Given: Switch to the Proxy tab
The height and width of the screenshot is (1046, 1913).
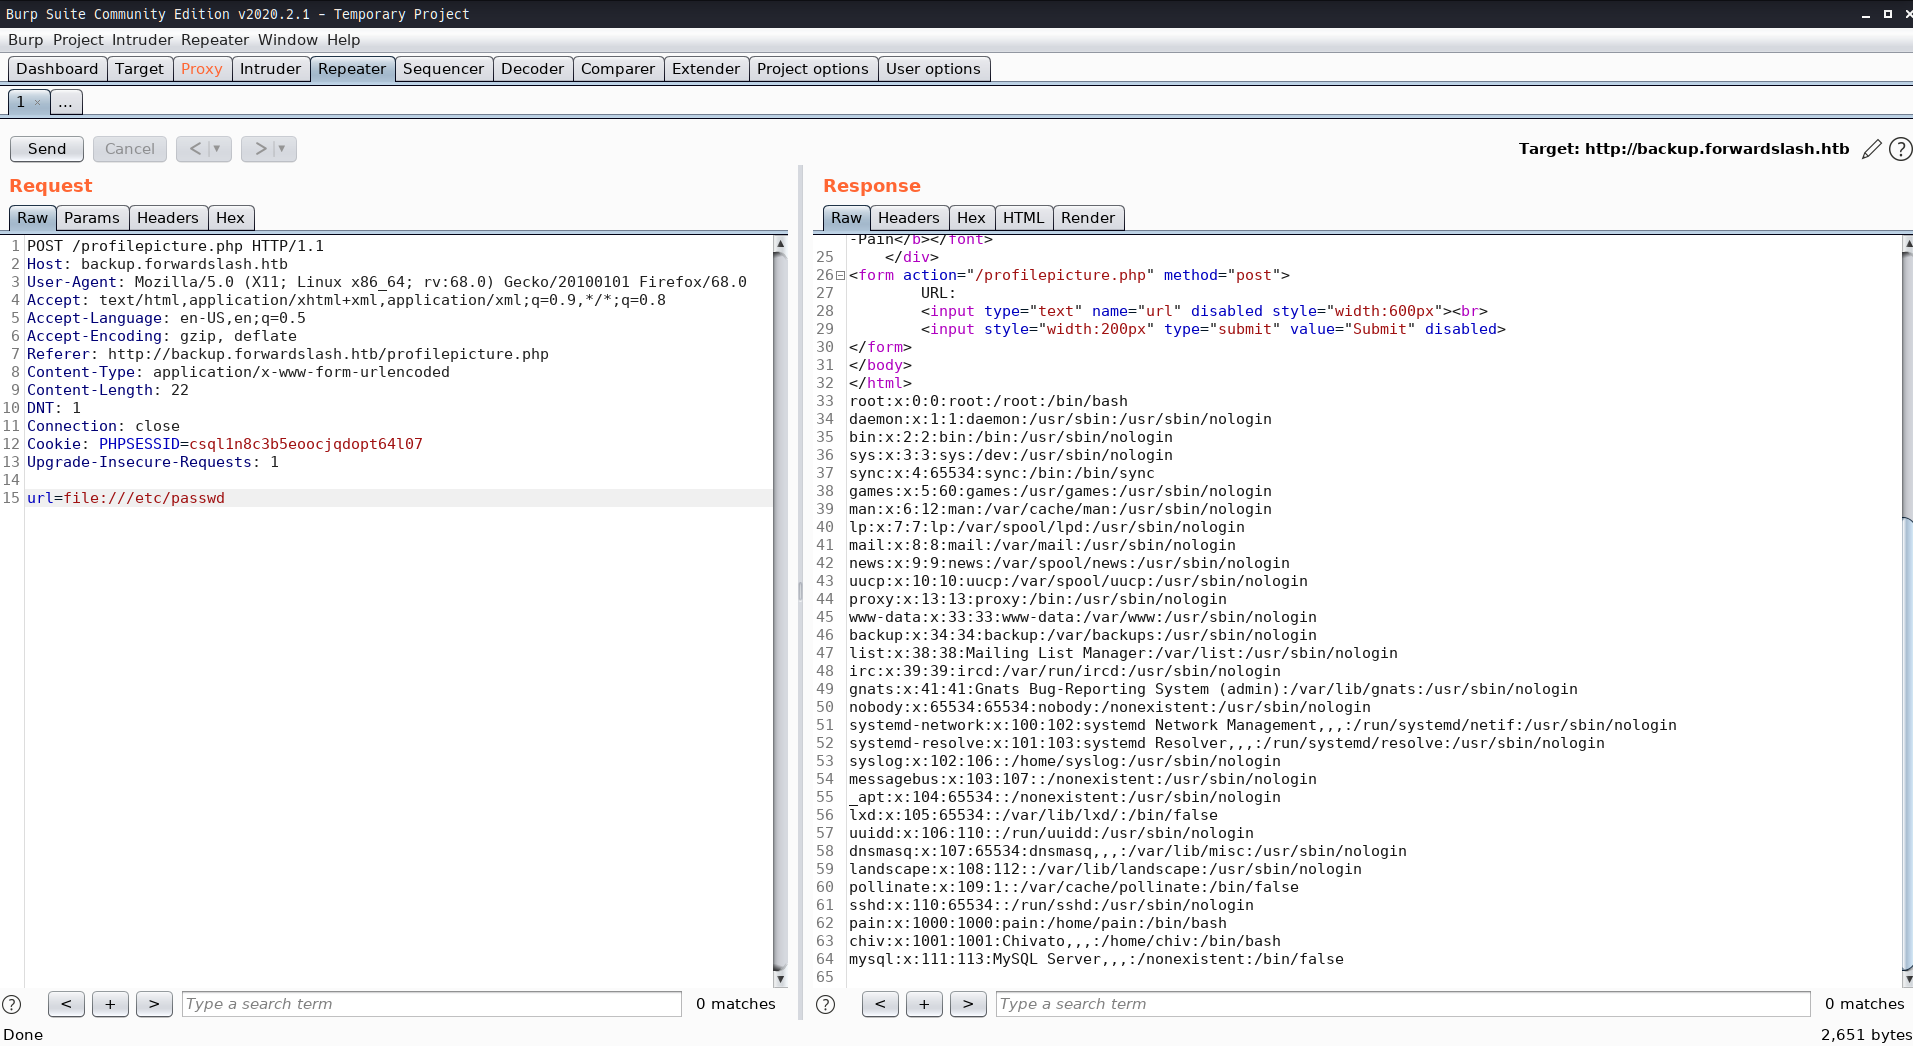Looking at the screenshot, I should pos(202,69).
